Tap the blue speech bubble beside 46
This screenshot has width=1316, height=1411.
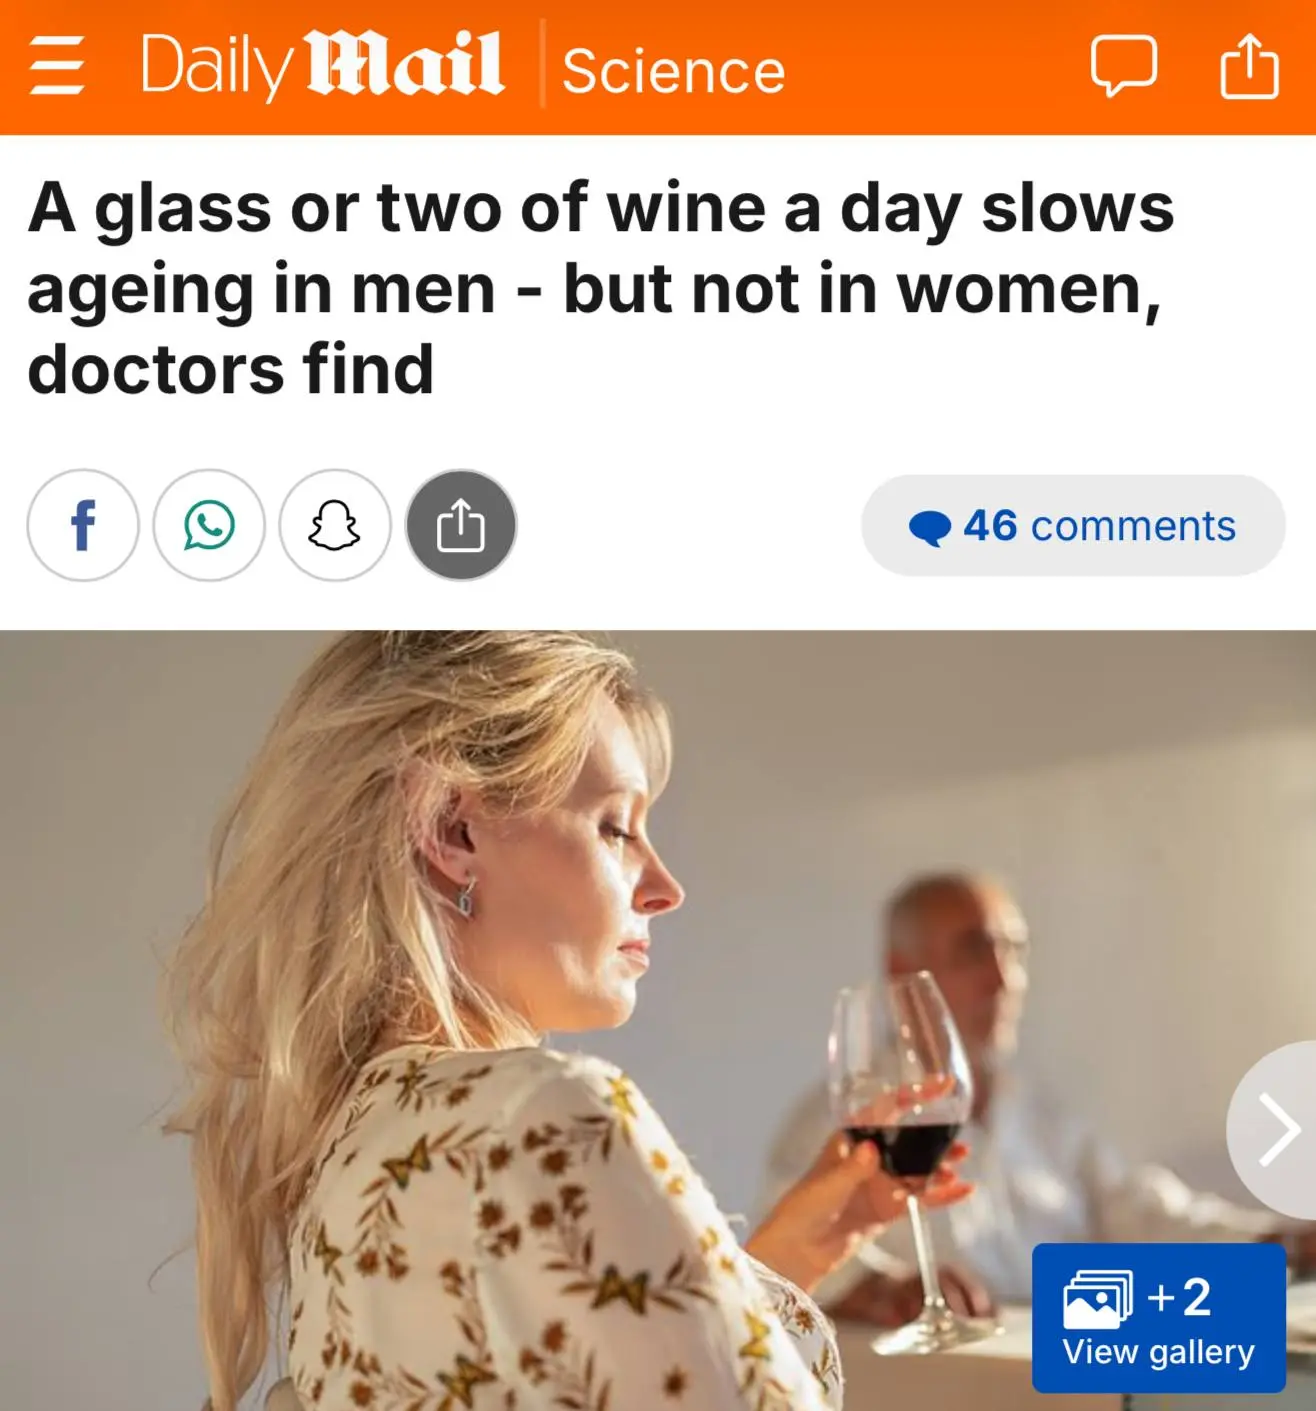[930, 528]
